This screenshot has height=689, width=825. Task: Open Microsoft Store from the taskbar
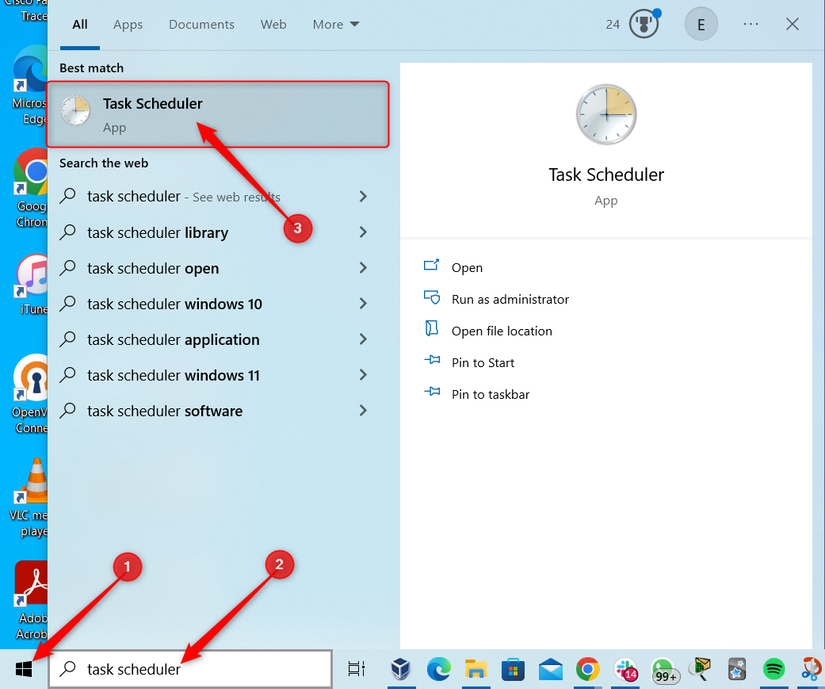pos(512,668)
